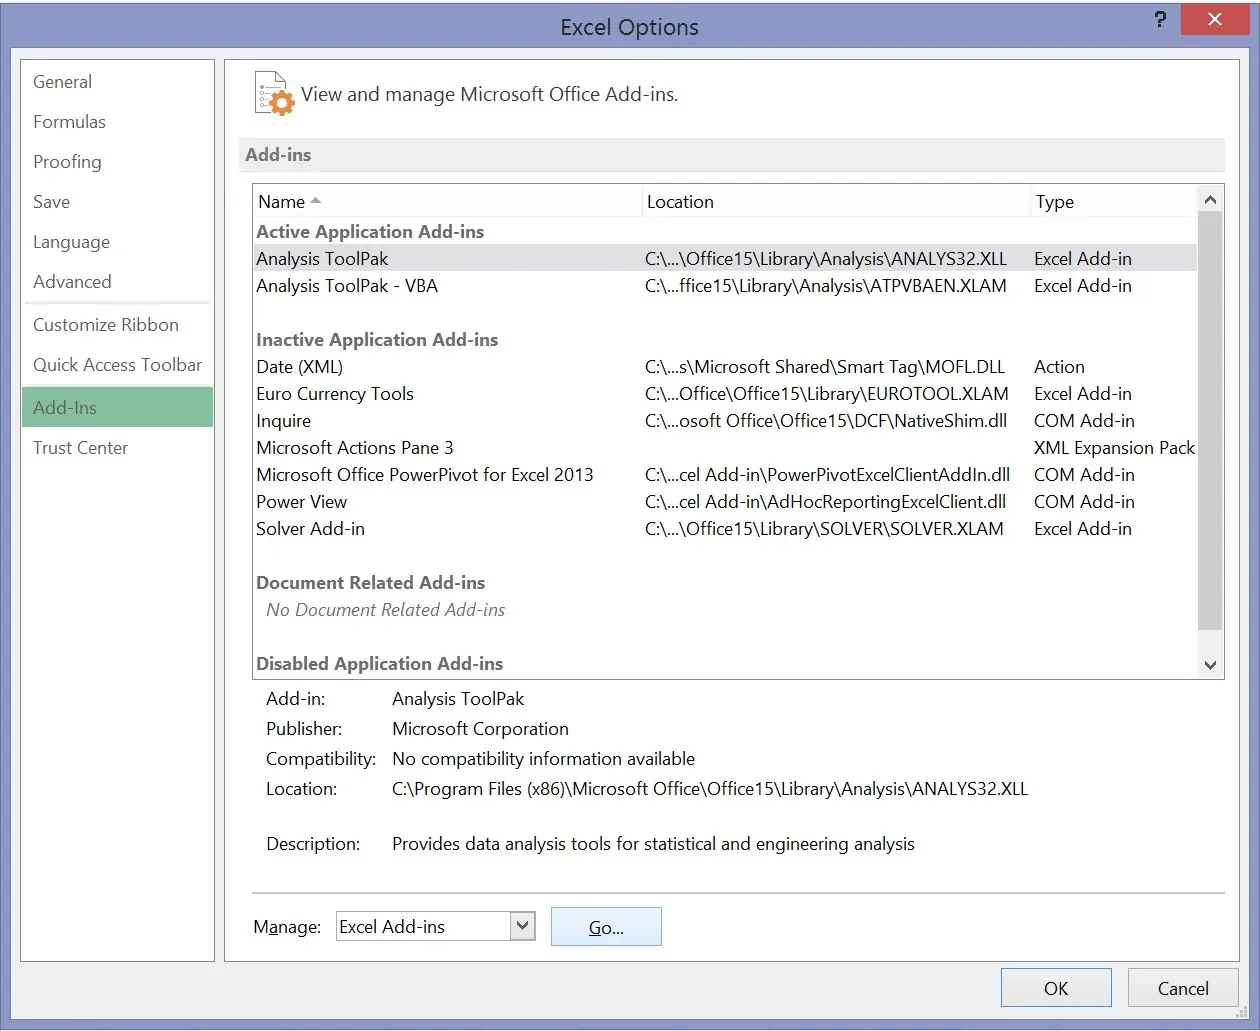
Task: Sort add-ins by the Name column header
Action: pos(282,202)
